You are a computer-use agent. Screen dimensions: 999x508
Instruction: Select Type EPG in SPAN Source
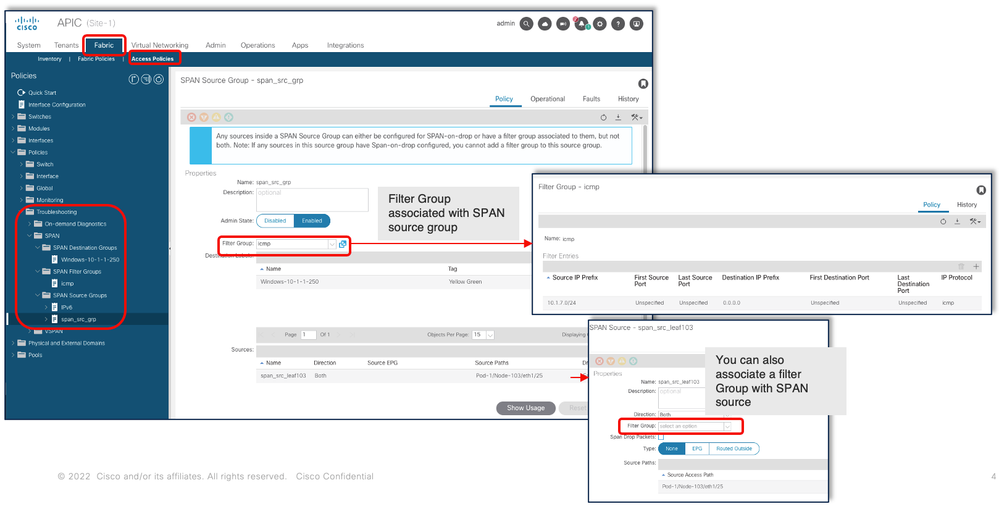point(697,449)
